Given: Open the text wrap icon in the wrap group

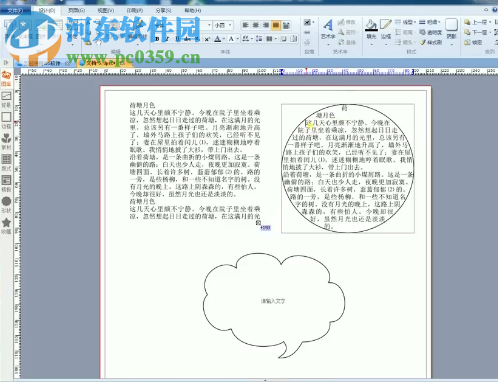Looking at the screenshot, I should [x=307, y=22].
